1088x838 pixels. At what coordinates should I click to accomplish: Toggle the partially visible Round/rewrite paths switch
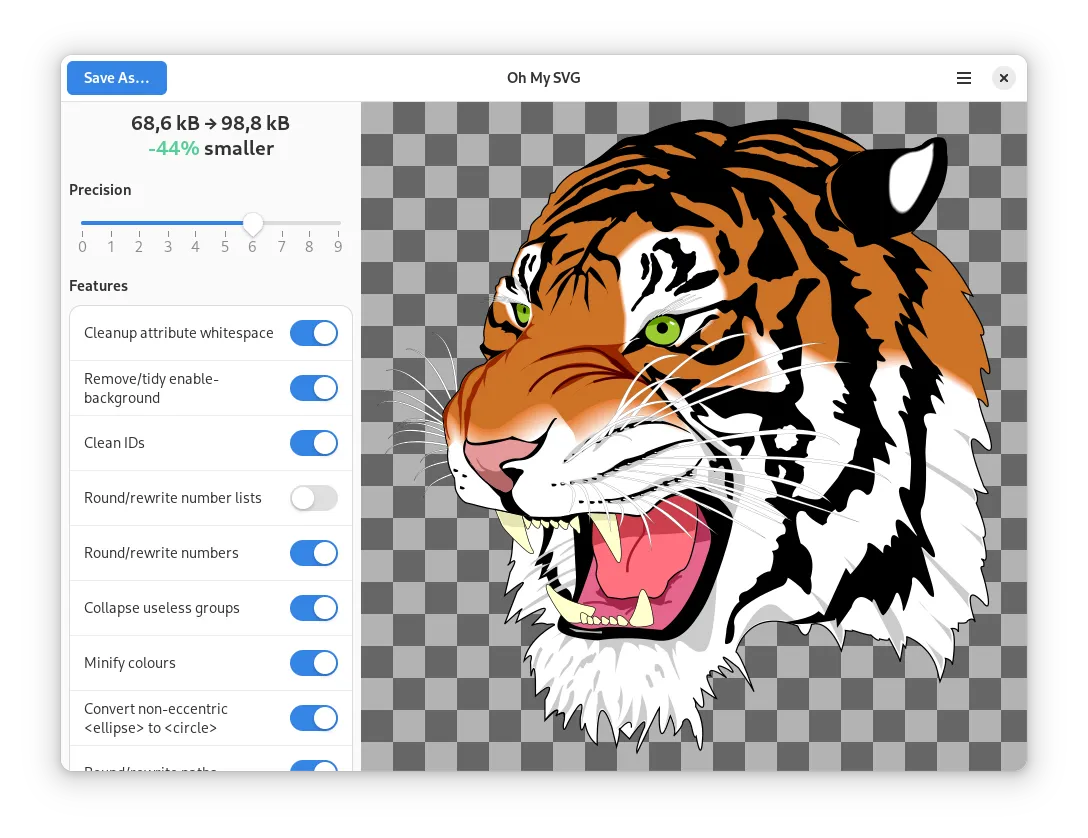click(x=314, y=766)
